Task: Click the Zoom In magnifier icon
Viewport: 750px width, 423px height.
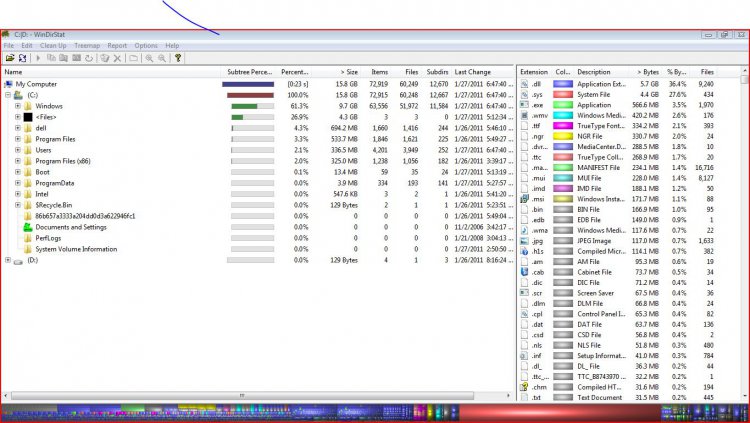Action: click(149, 58)
